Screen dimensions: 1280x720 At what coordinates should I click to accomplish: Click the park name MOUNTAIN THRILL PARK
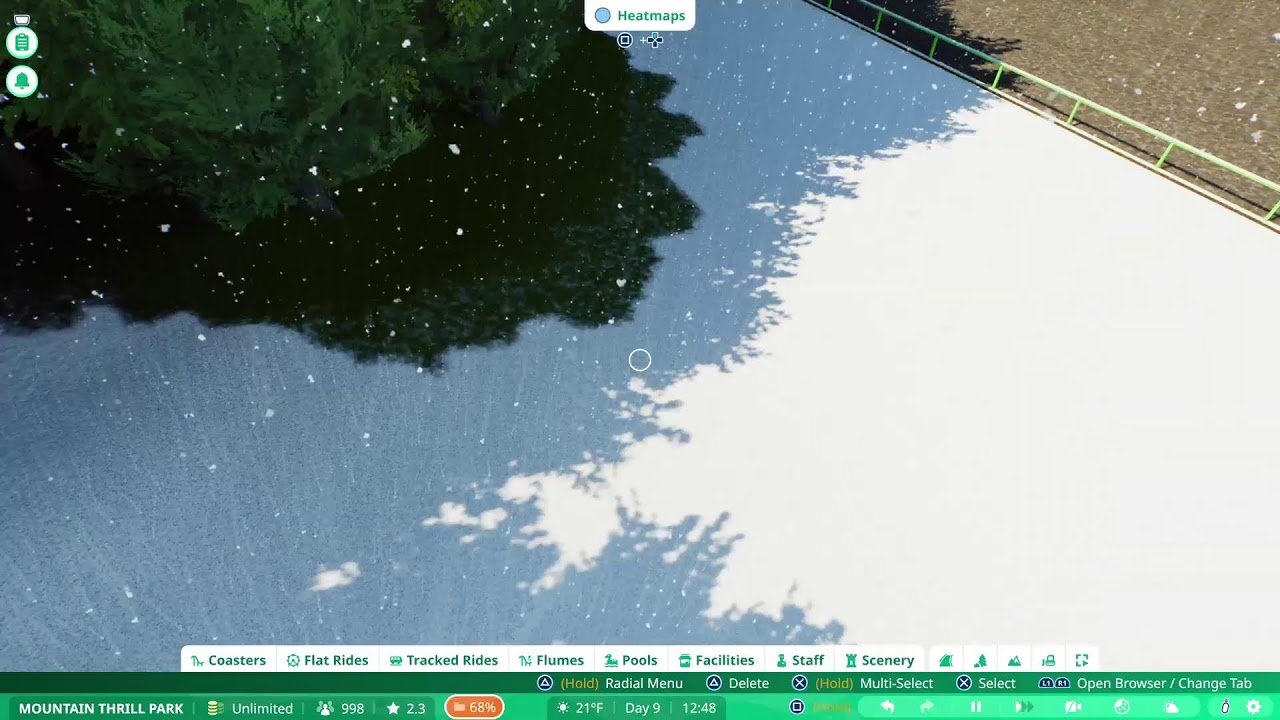tap(101, 708)
